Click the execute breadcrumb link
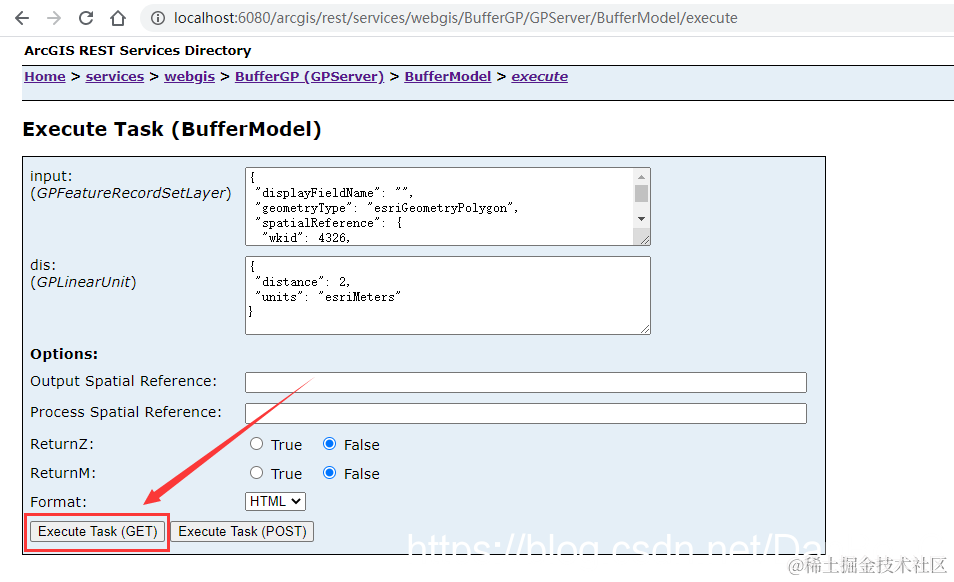Image resolution: width=954 pixels, height=582 pixels. point(540,77)
